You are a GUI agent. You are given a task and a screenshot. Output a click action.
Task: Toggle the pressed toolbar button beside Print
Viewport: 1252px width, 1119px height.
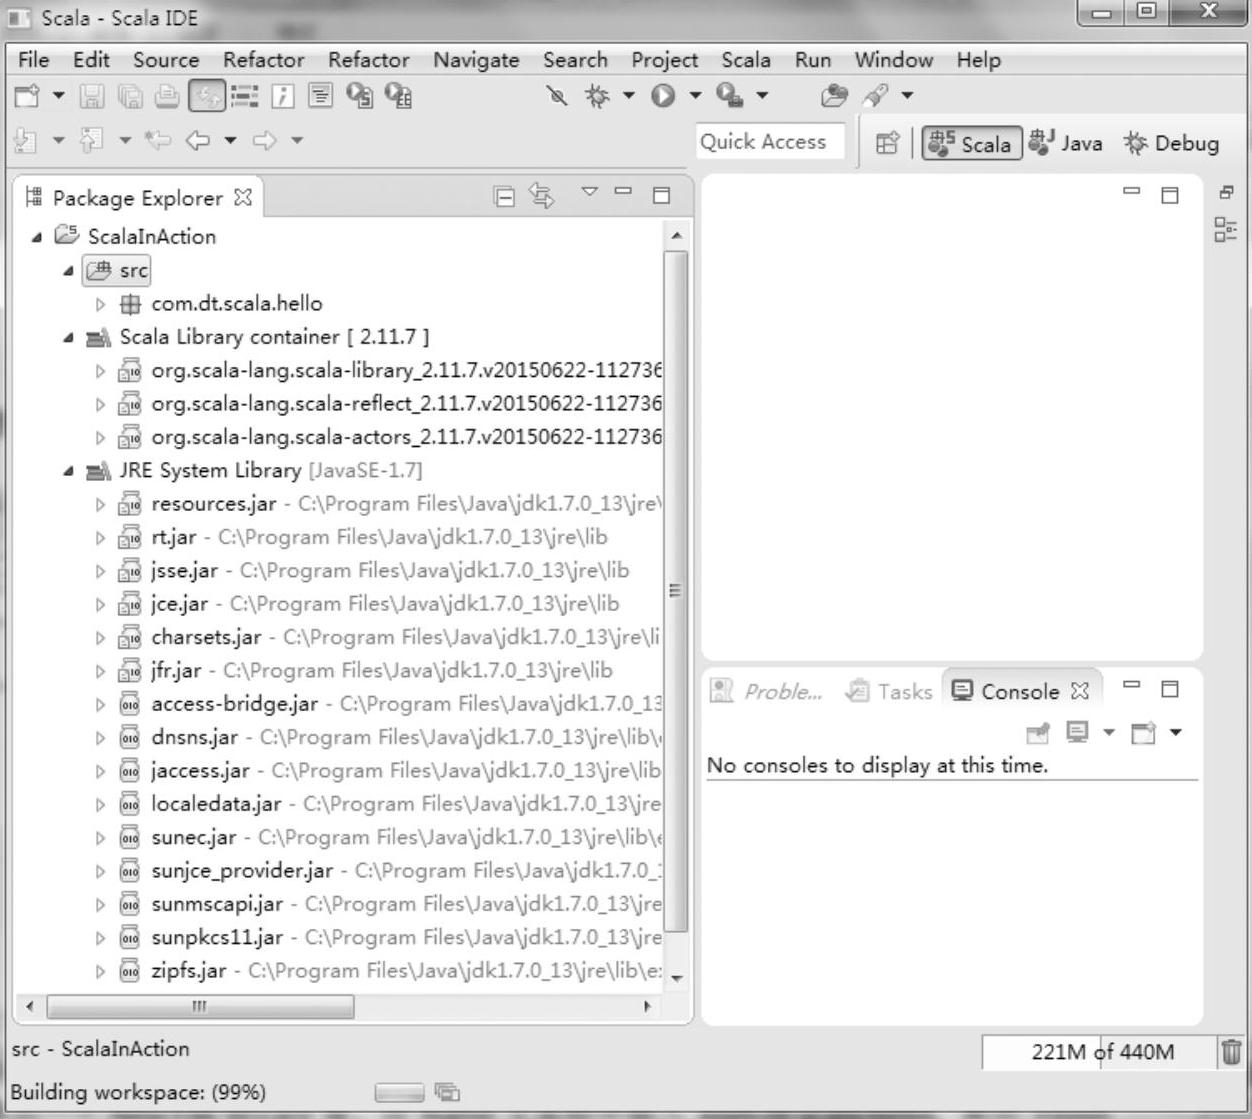tap(208, 95)
